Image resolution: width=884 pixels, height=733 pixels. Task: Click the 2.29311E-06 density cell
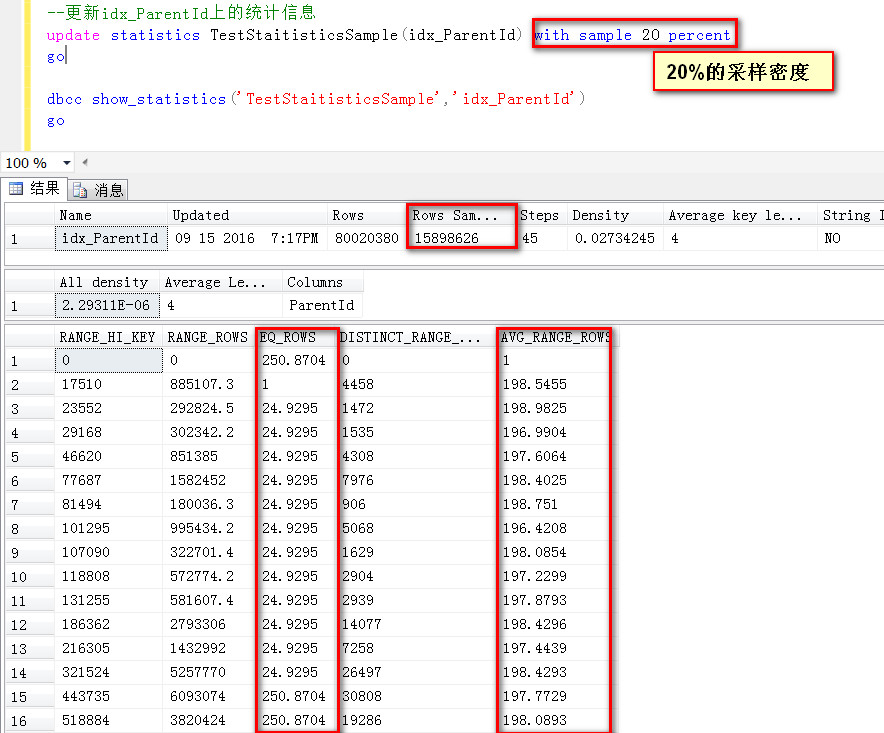pos(107,305)
